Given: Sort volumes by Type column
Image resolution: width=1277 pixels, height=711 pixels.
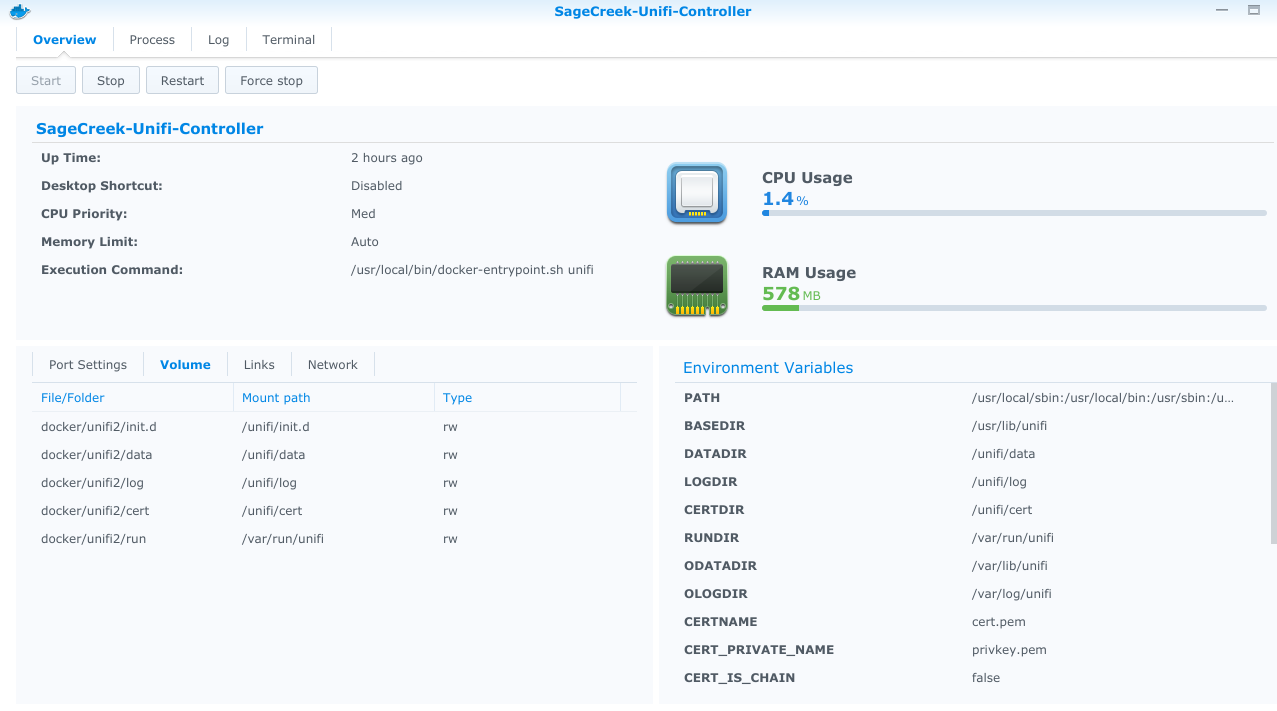Looking at the screenshot, I should click(457, 397).
